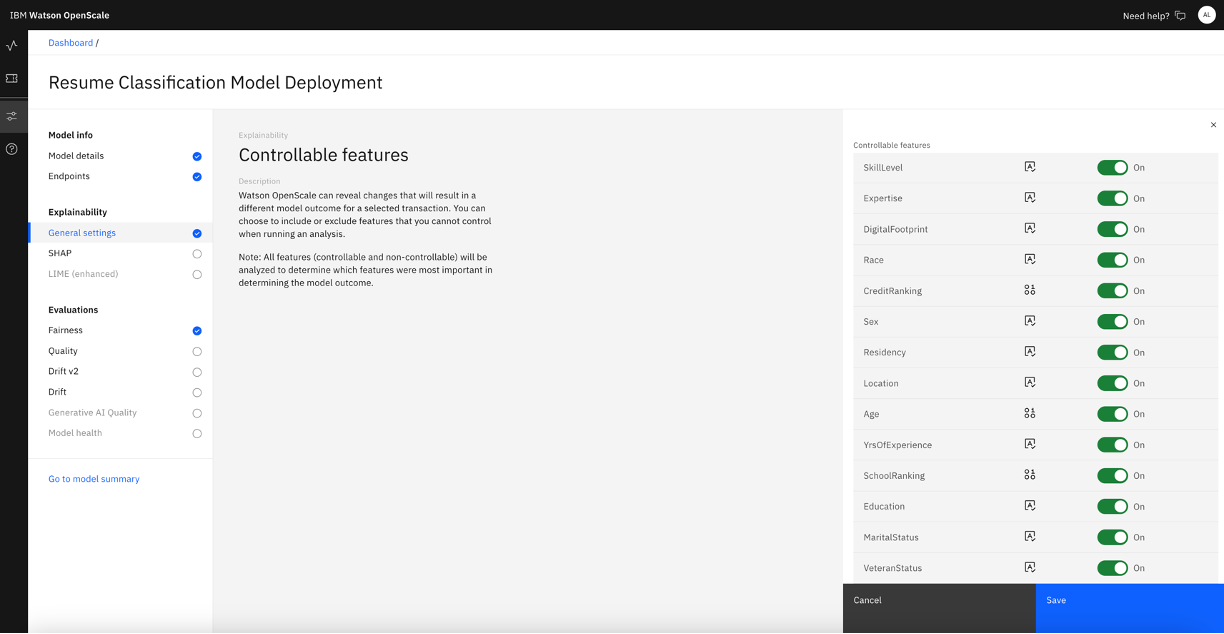Click the Drift v2 status circle
Image resolution: width=1224 pixels, height=634 pixels.
(197, 372)
